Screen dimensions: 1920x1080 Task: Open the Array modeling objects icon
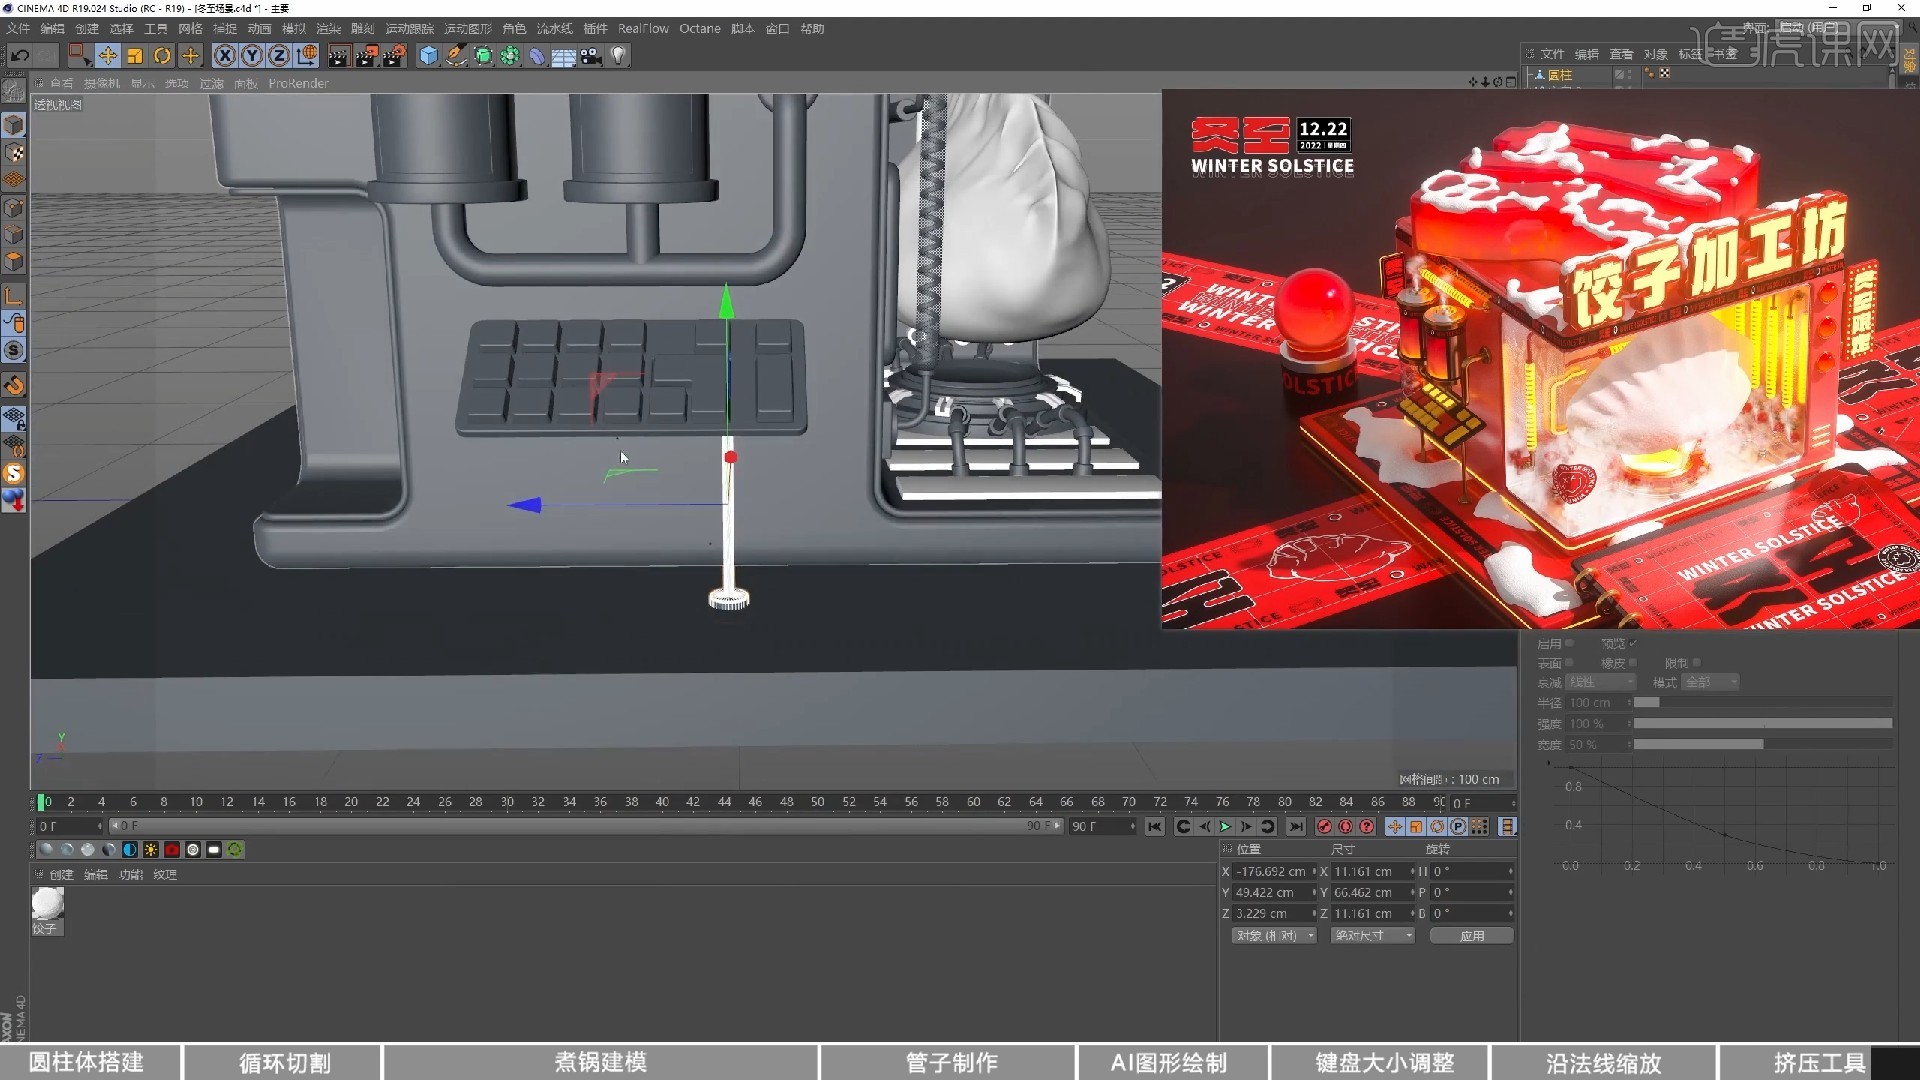coord(510,56)
